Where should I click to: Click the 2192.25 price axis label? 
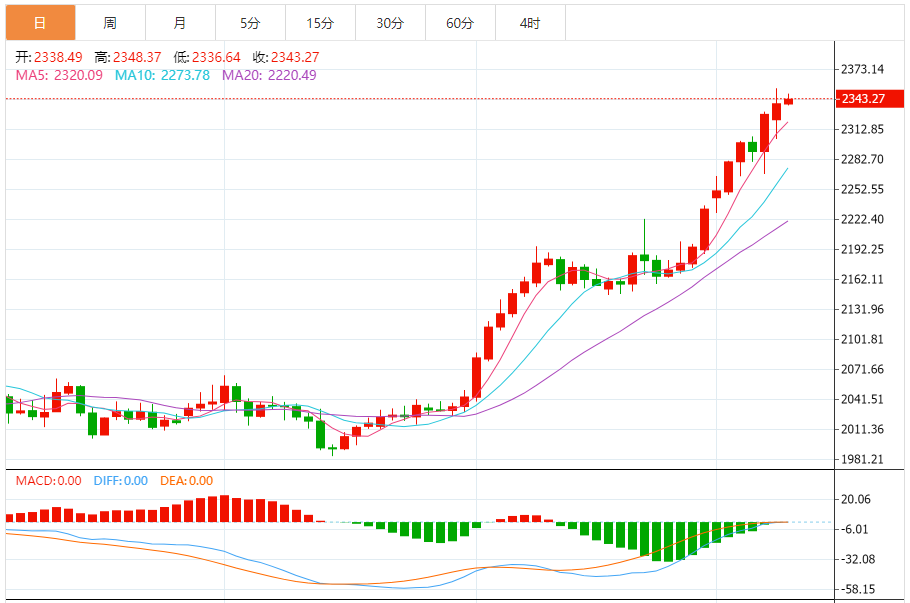pos(862,249)
